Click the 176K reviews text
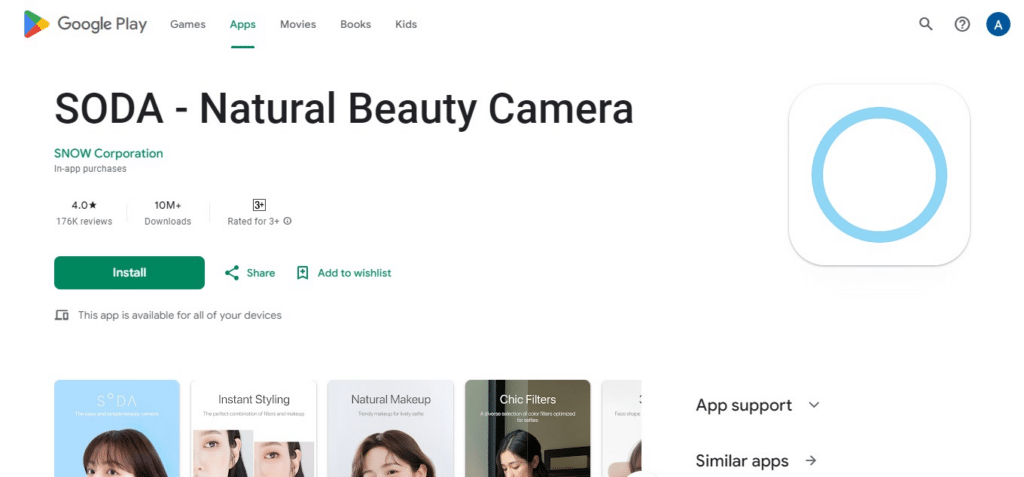This screenshot has width=1024, height=477. pyautogui.click(x=84, y=222)
